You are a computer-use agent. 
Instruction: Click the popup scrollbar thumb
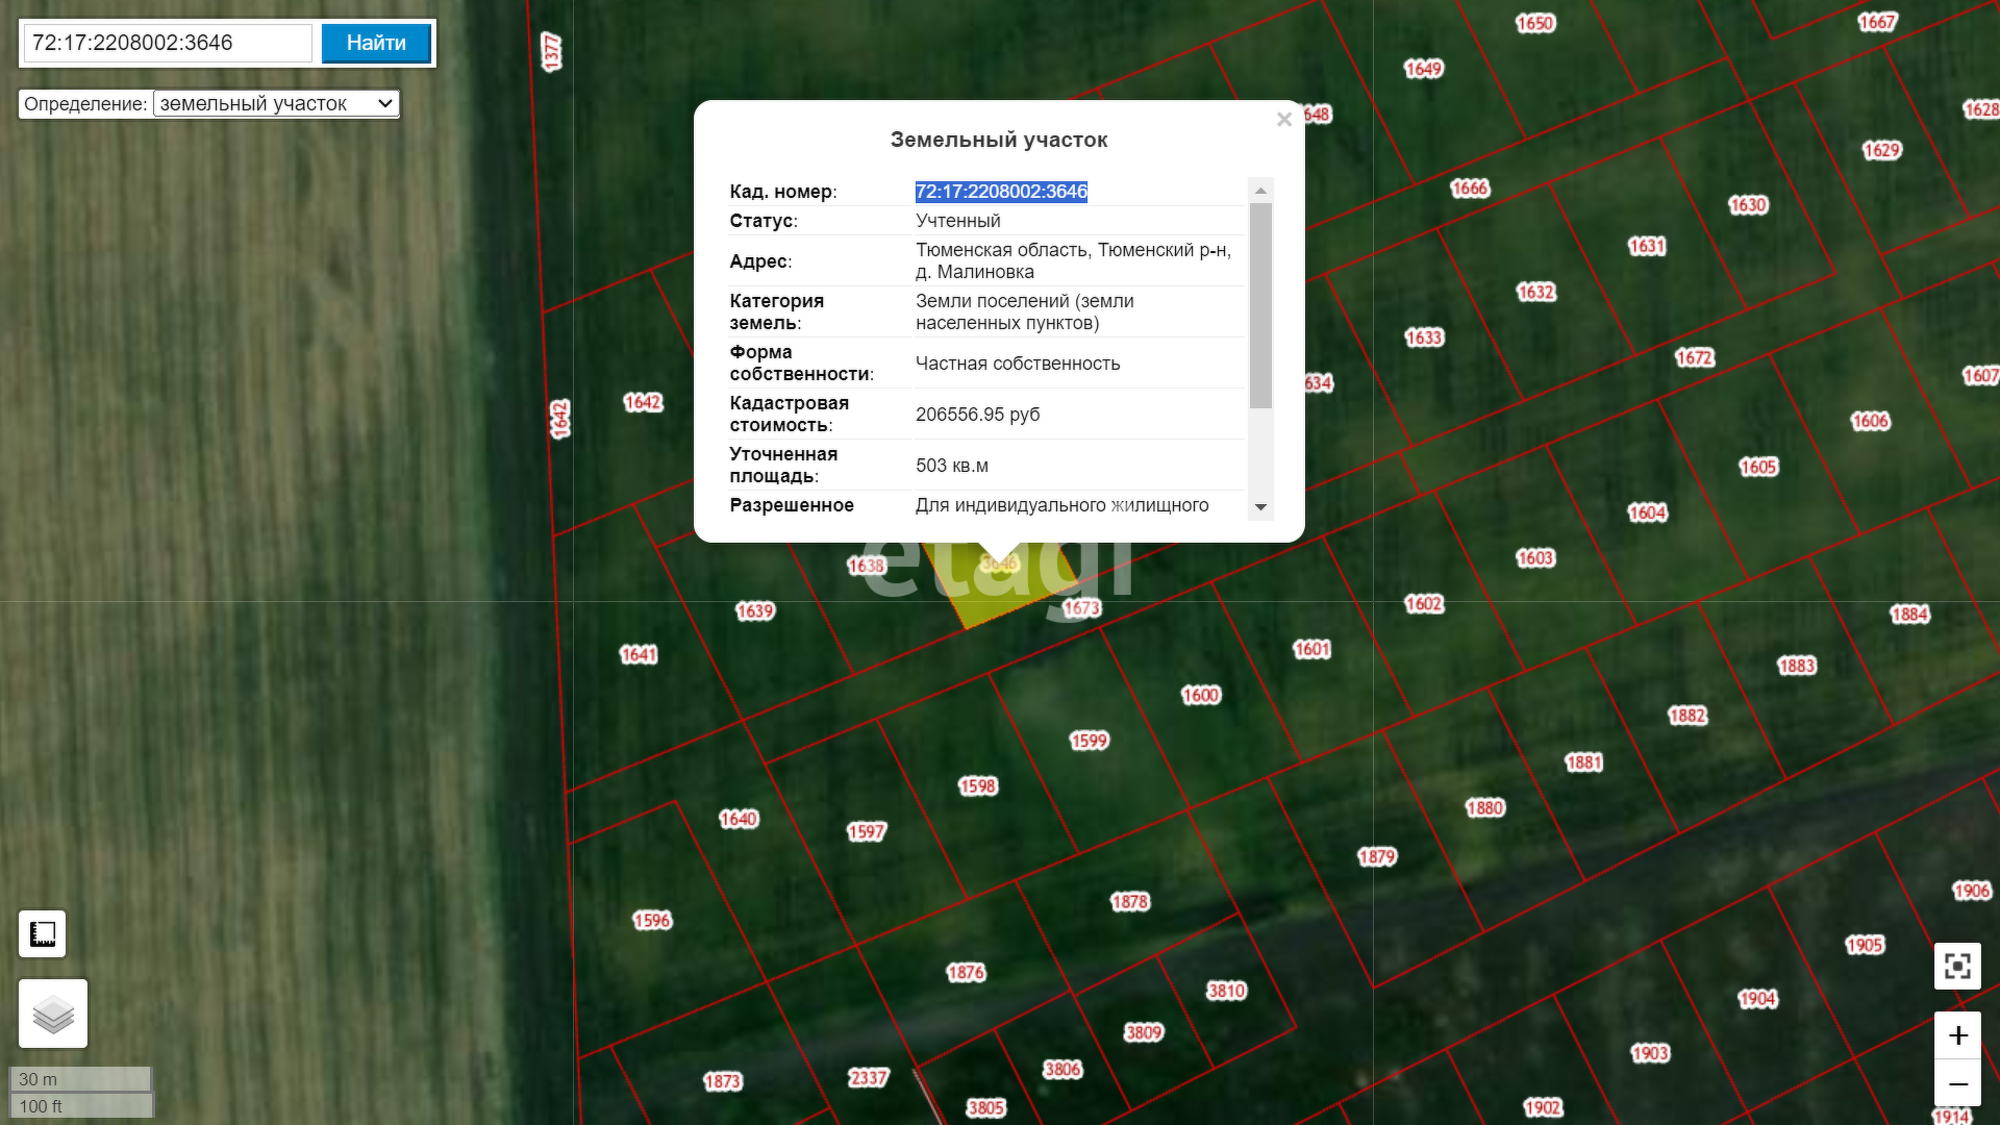click(1261, 306)
